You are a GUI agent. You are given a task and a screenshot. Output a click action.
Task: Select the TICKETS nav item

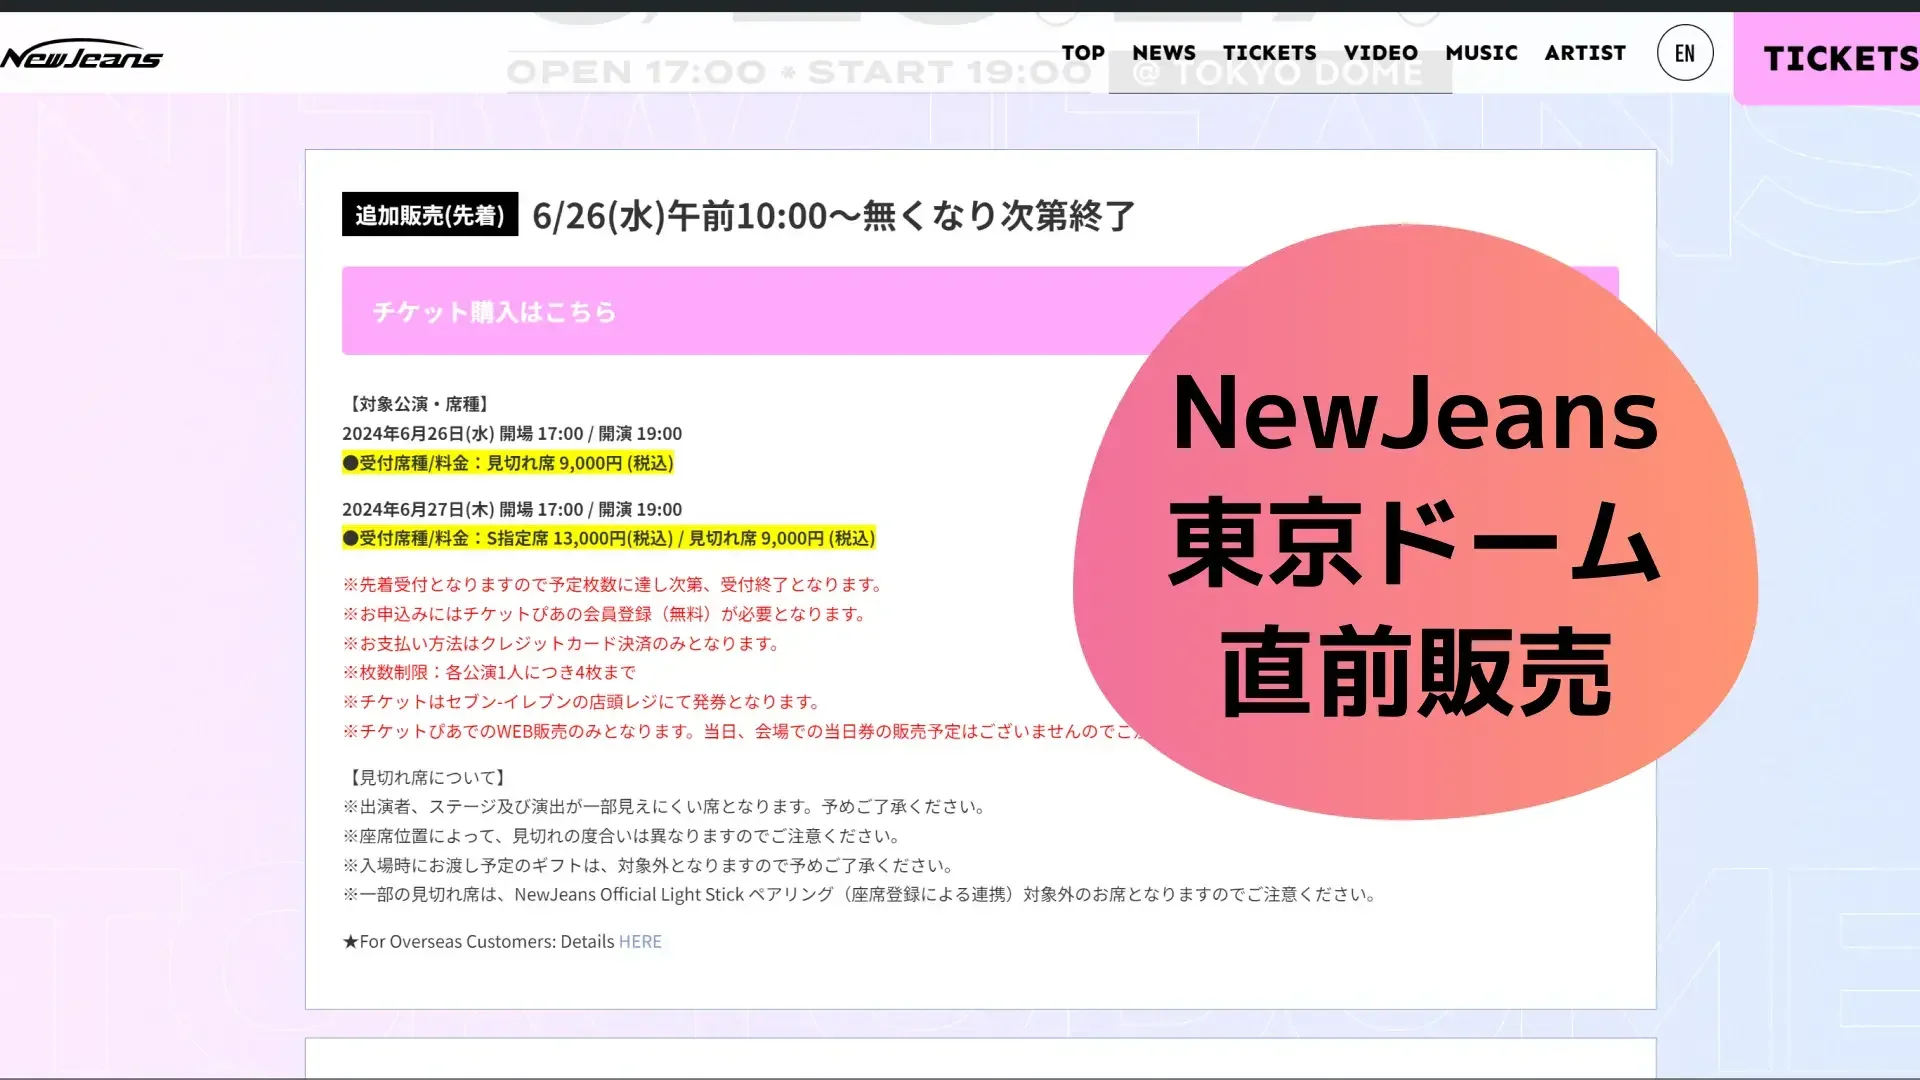[x=1269, y=53]
